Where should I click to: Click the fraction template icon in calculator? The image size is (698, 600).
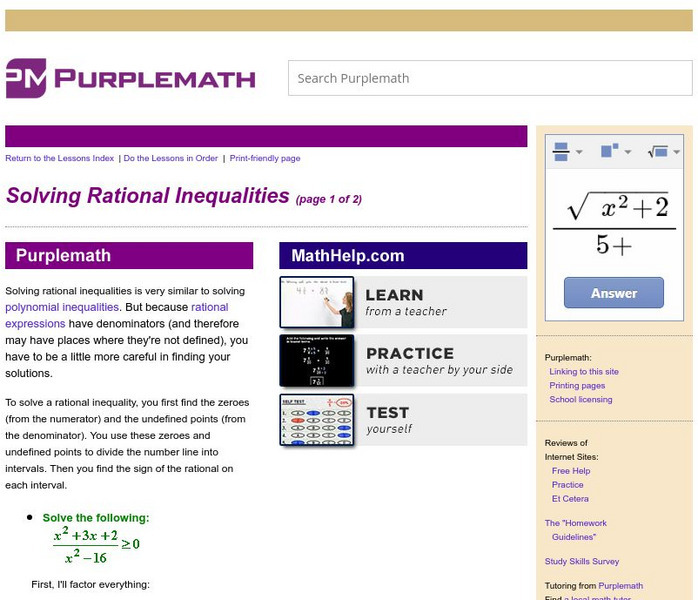coord(561,152)
